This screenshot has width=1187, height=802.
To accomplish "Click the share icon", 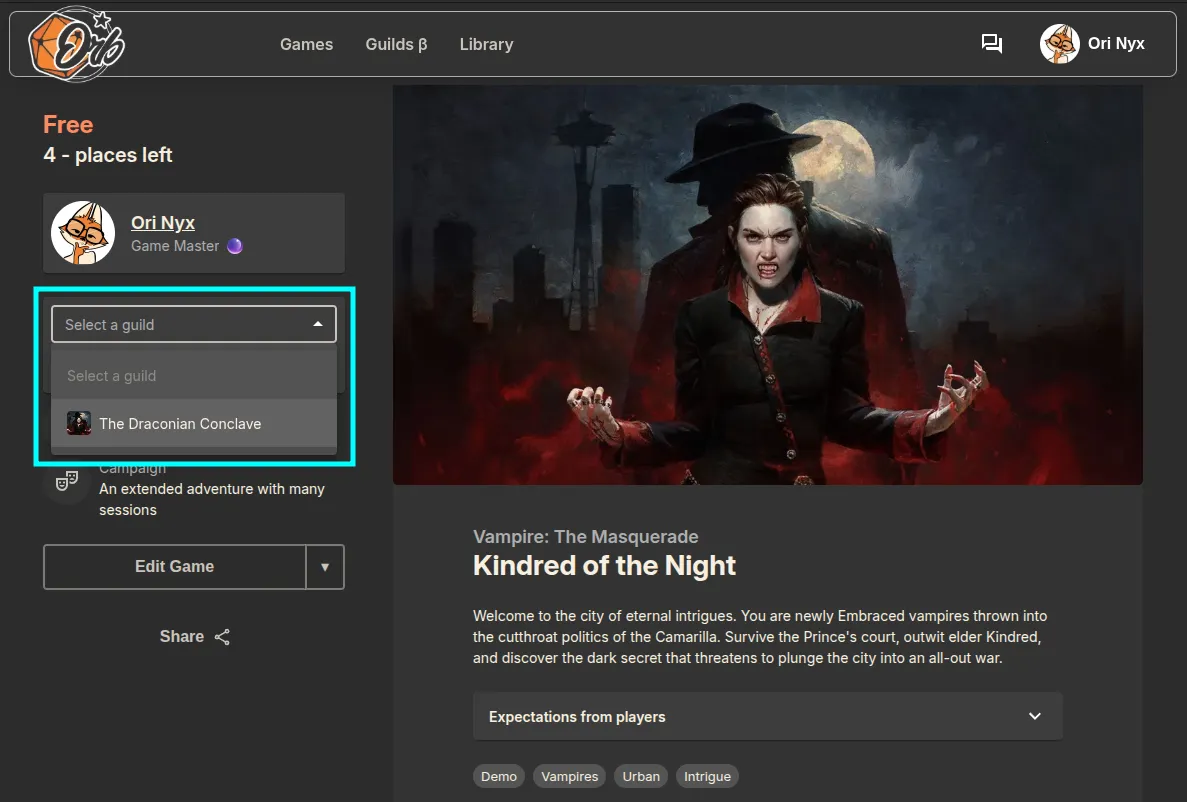I will pyautogui.click(x=222, y=637).
